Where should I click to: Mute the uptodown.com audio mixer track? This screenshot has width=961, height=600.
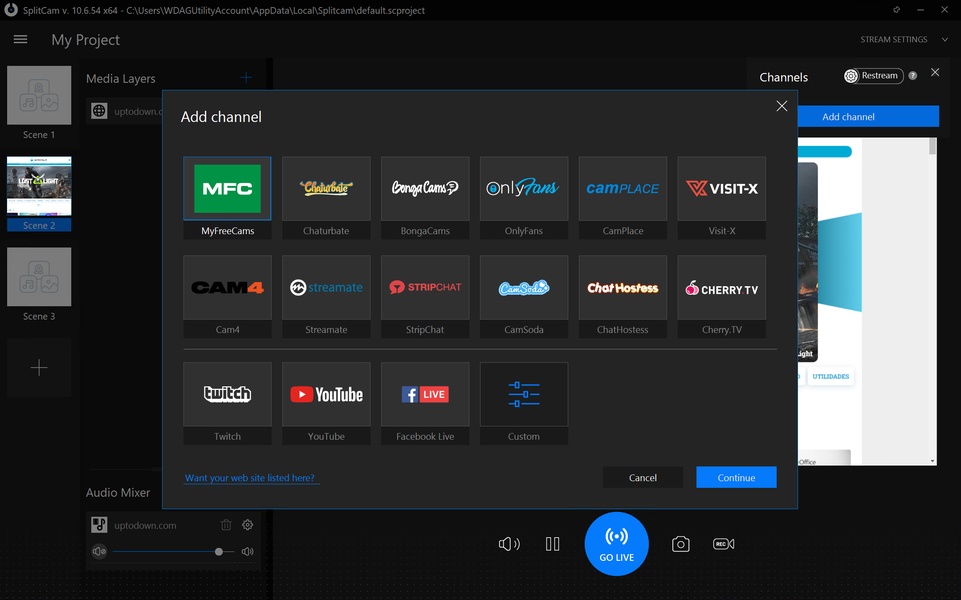pos(99,551)
